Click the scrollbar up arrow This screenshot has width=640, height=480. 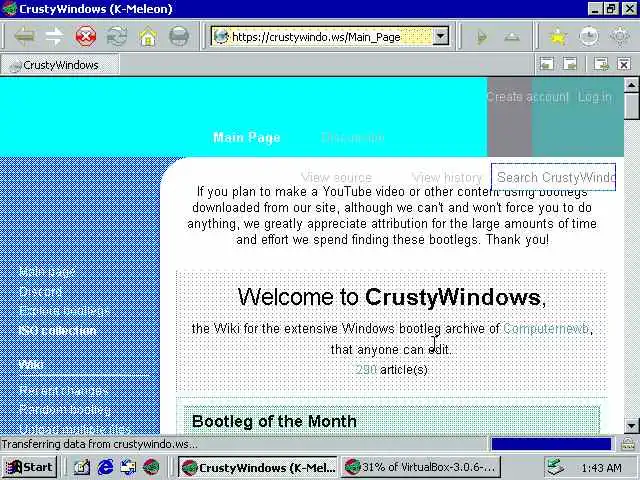631,85
